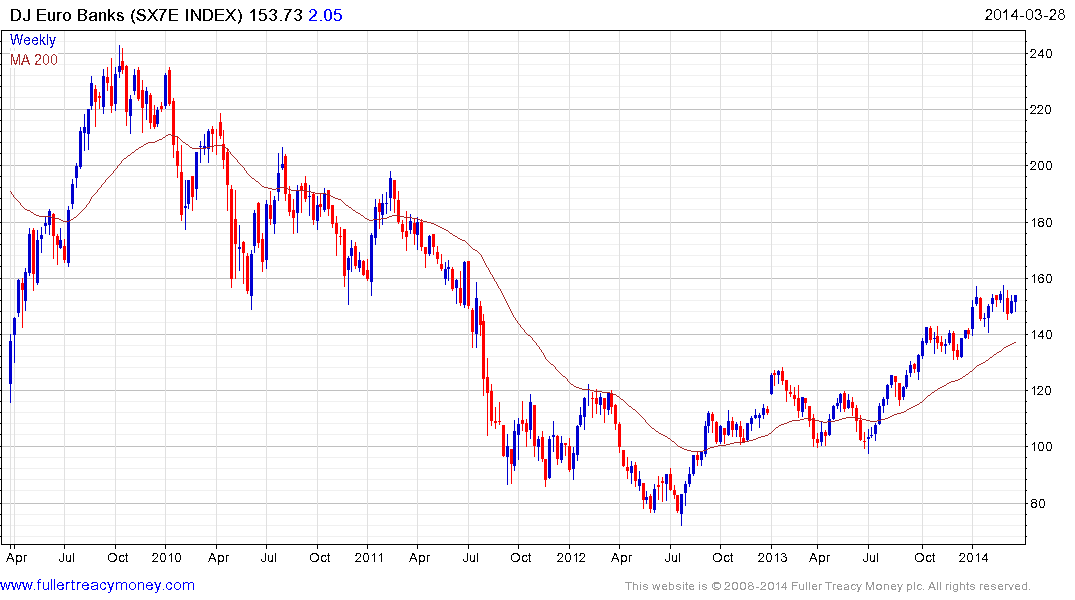Select the 220 price axis label
This screenshot has height=600, width=1075.
pyautogui.click(x=1041, y=110)
